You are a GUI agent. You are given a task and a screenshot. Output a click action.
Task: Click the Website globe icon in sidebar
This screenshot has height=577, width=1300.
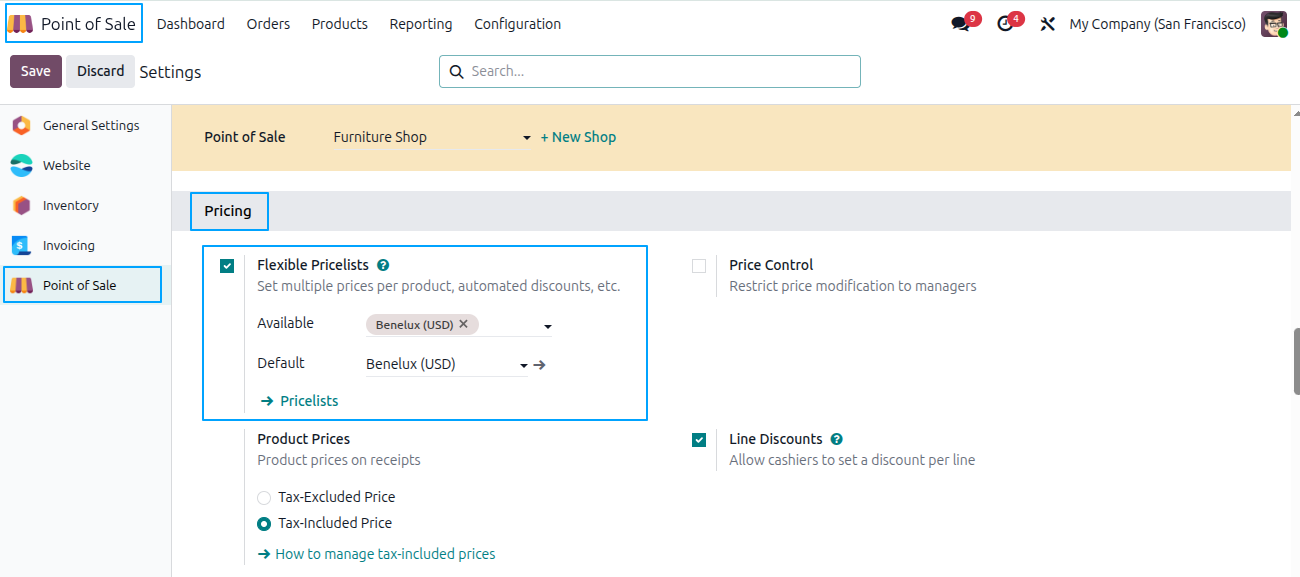21,166
